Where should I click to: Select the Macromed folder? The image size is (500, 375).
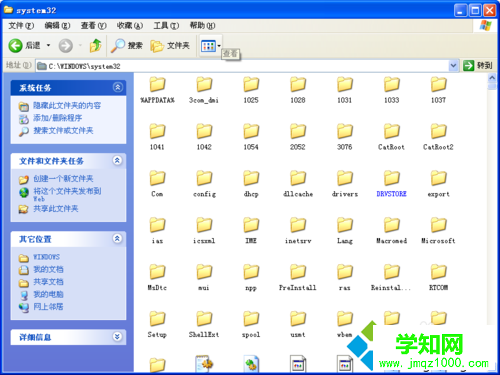coord(392,231)
